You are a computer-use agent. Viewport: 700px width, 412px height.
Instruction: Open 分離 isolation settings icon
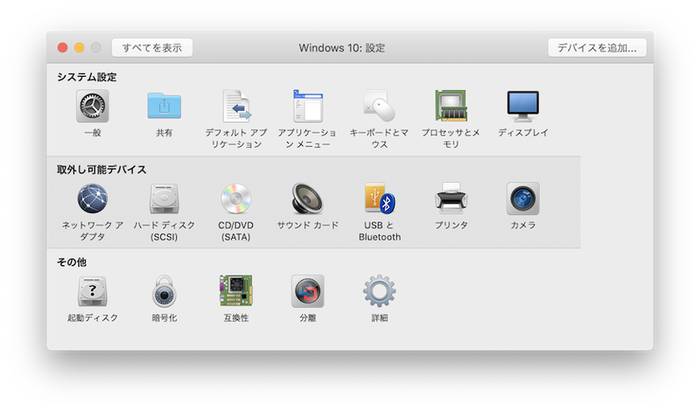coord(308,291)
